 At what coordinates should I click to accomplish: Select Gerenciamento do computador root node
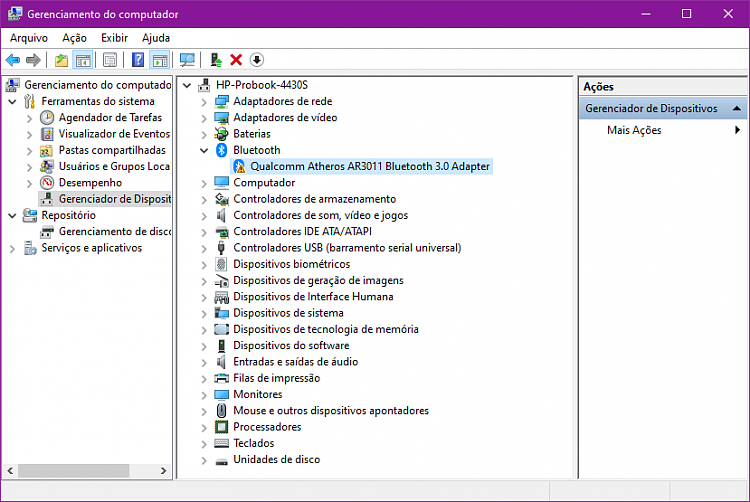click(x=98, y=85)
